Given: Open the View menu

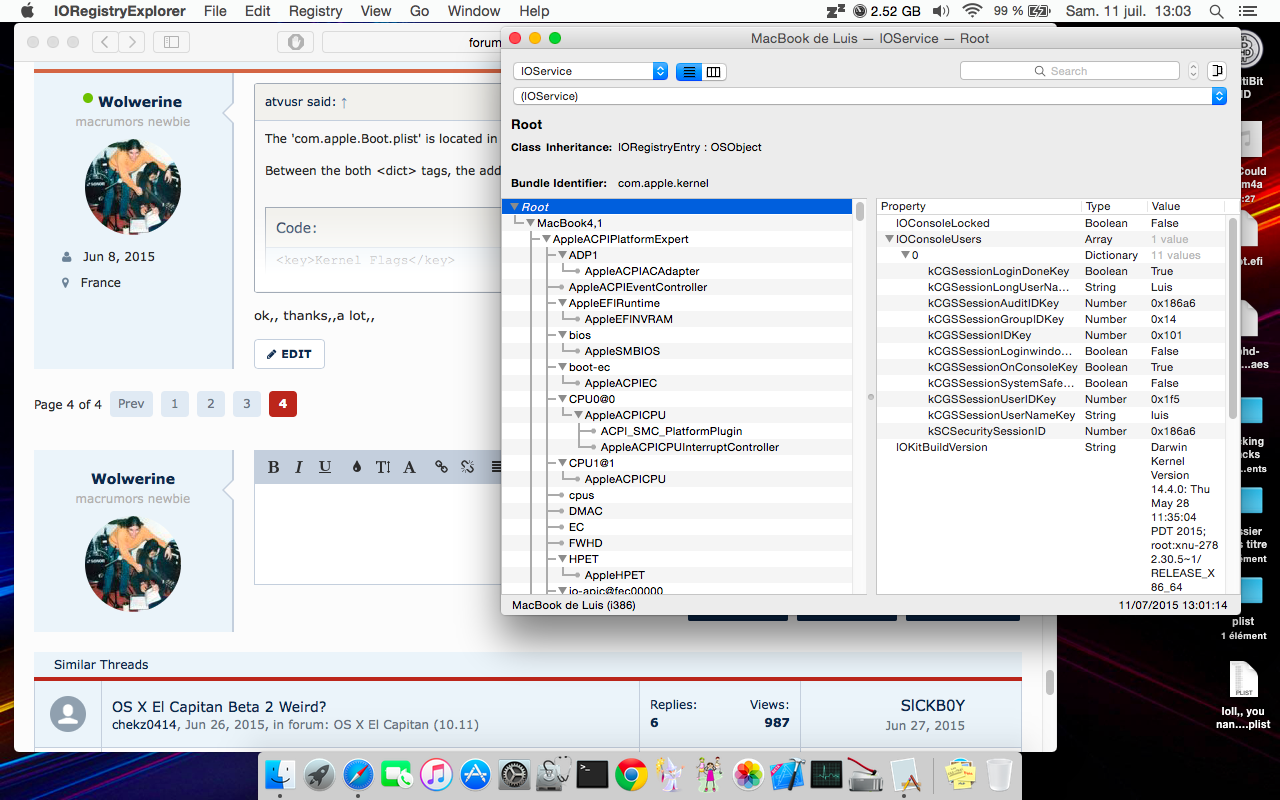Looking at the screenshot, I should 376,11.
